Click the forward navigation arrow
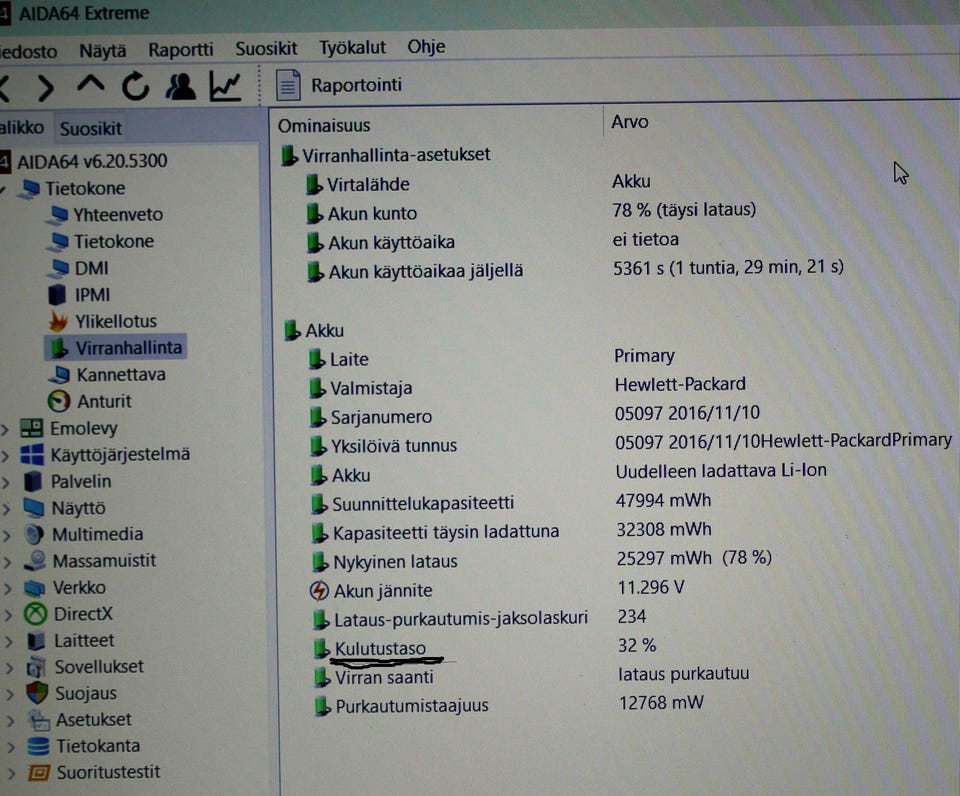The height and width of the screenshot is (796, 960). (x=46, y=88)
